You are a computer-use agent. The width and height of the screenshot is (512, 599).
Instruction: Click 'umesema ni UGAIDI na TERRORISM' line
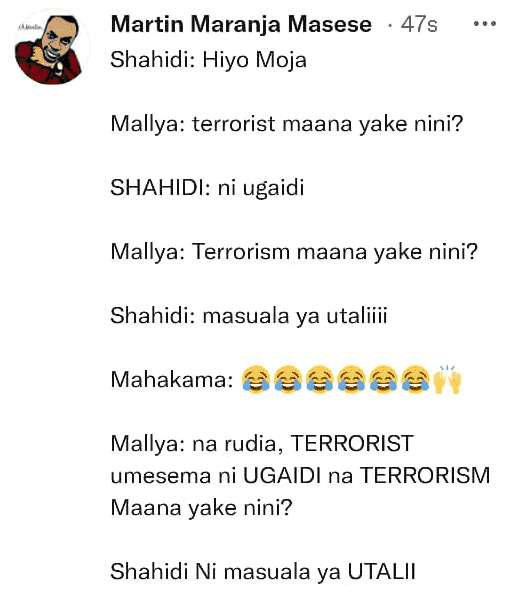[300, 476]
